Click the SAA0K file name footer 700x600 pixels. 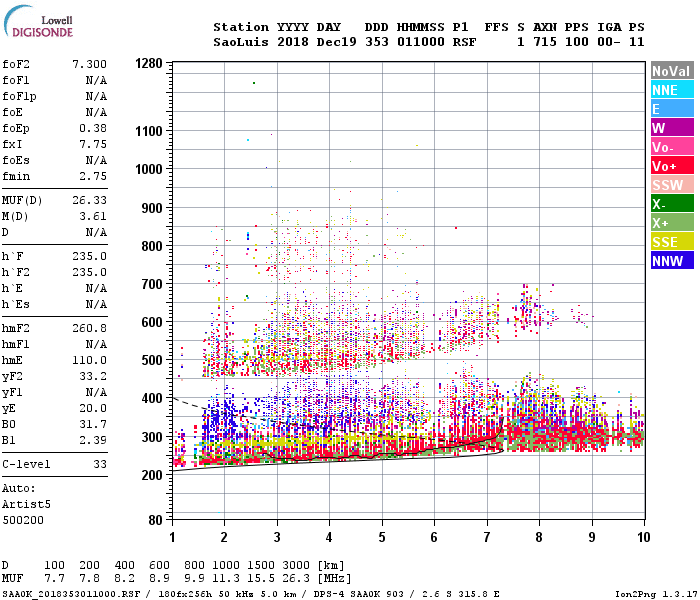(71, 594)
